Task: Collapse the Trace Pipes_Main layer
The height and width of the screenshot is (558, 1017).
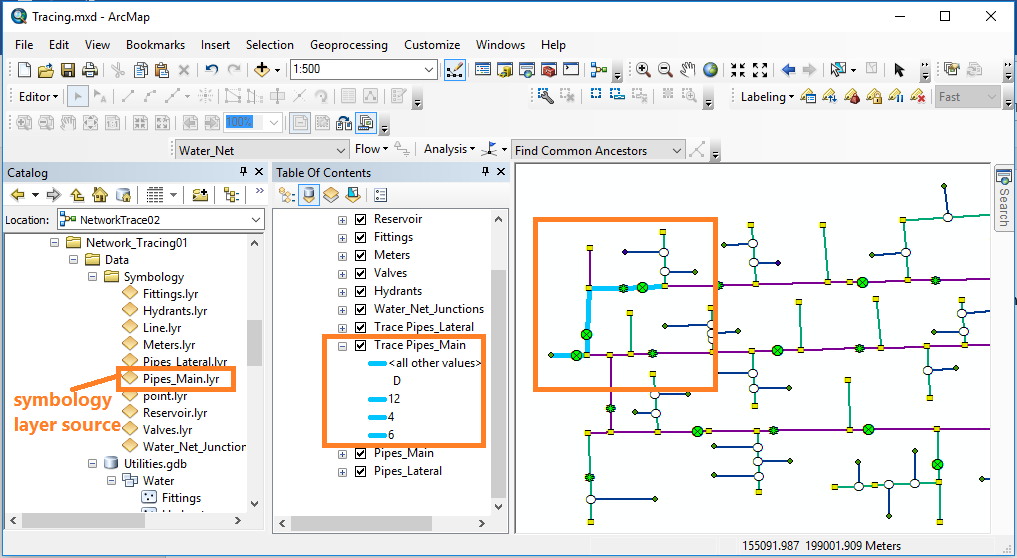Action: coord(342,346)
